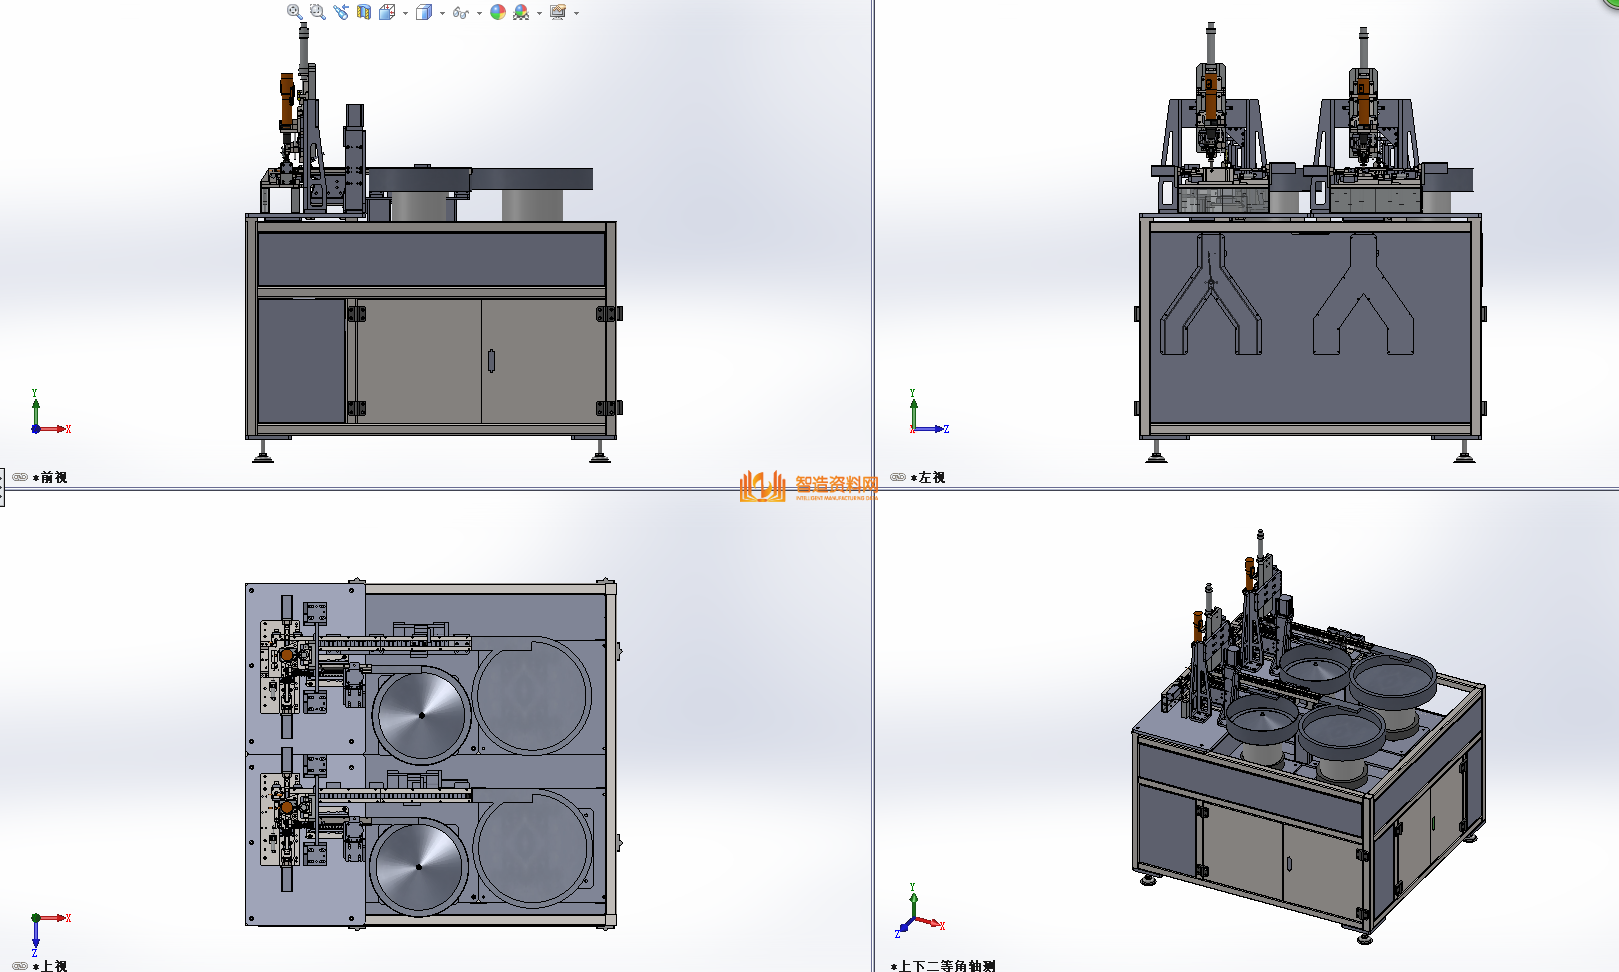Click the View Orientation cube icon
The height and width of the screenshot is (972, 1619).
[387, 12]
